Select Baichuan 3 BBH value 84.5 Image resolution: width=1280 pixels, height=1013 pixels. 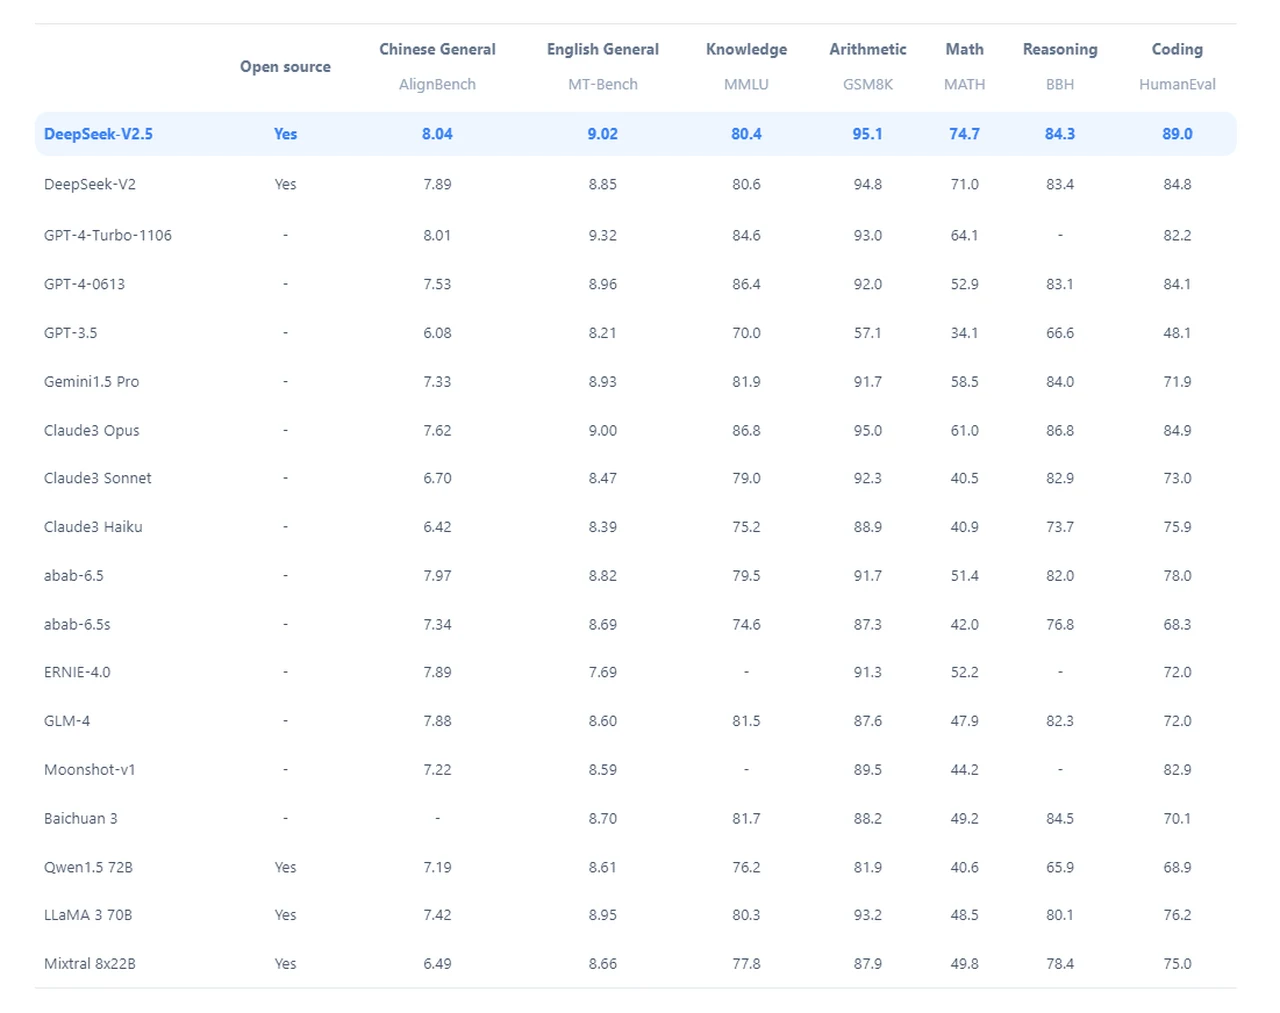click(1060, 819)
